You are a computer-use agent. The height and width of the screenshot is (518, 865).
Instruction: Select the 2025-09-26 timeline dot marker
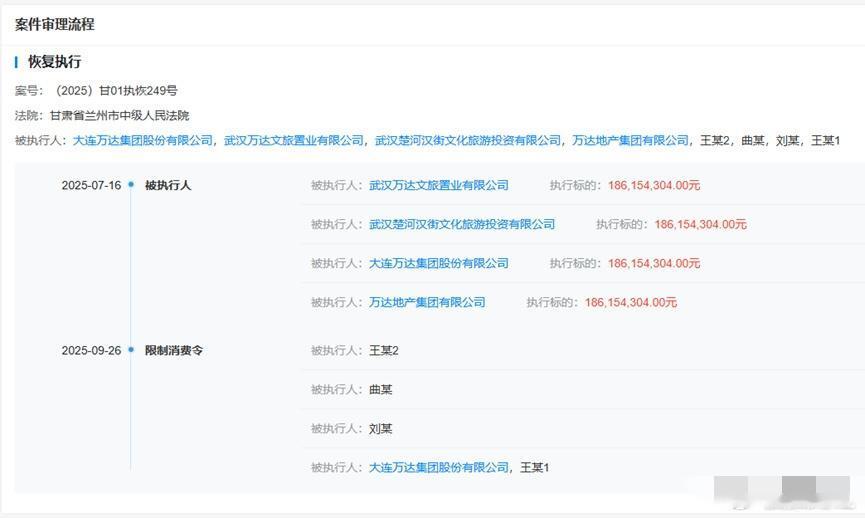(131, 350)
